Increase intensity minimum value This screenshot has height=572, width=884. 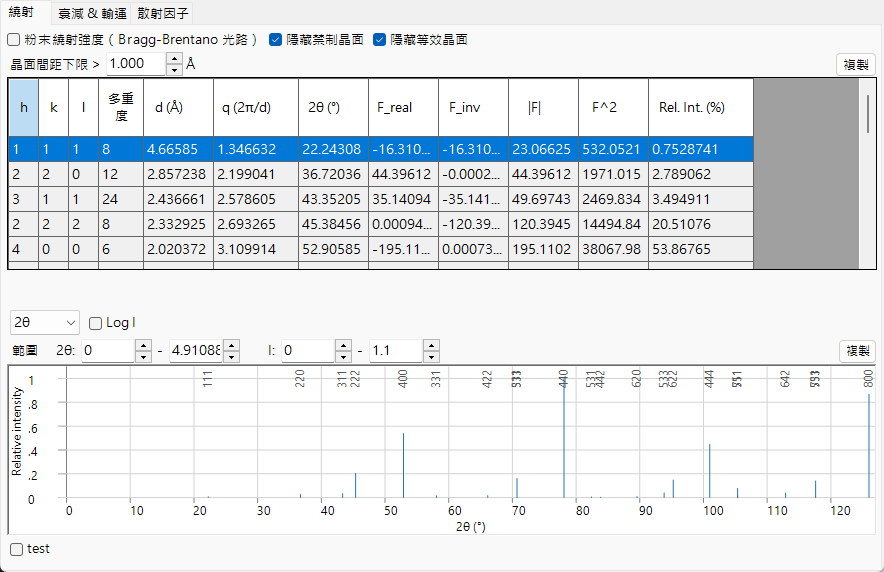pyautogui.click(x=343, y=345)
